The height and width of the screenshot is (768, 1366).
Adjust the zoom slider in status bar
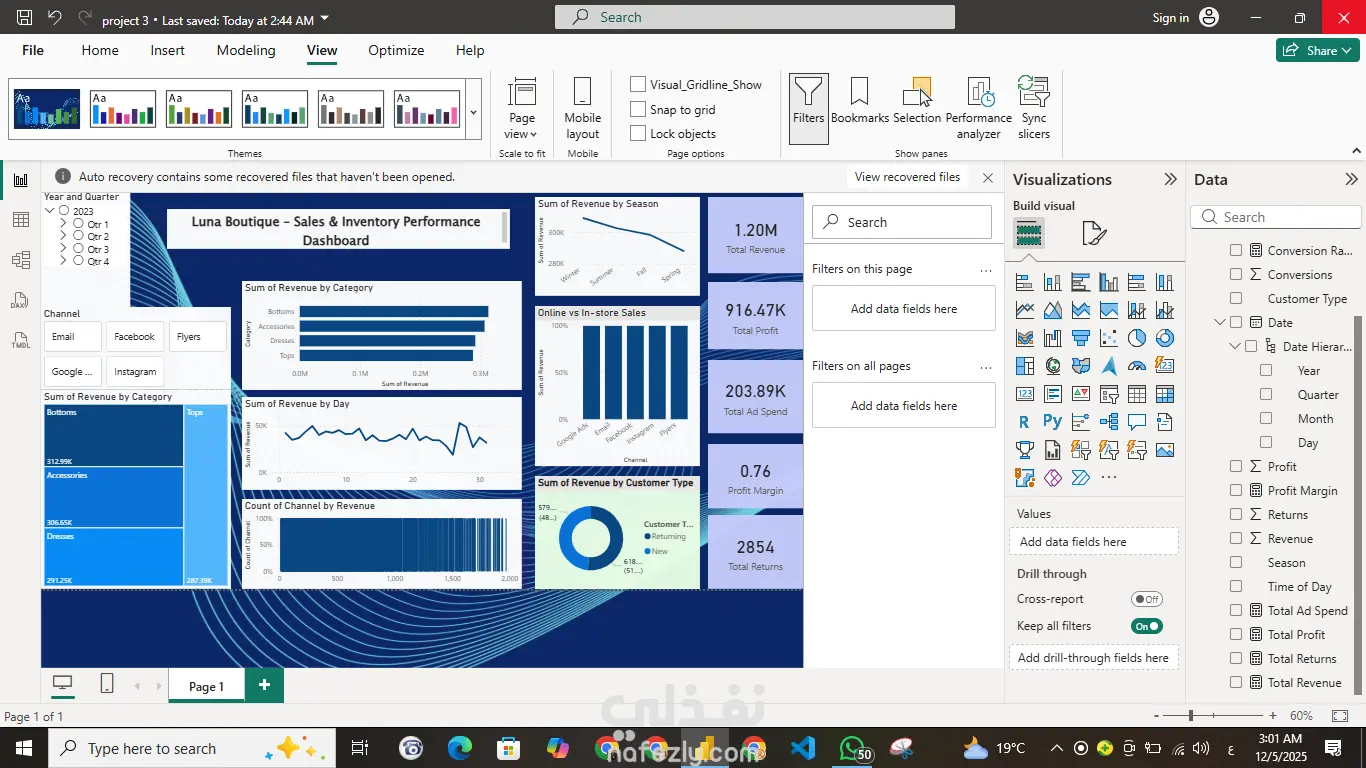[1191, 716]
